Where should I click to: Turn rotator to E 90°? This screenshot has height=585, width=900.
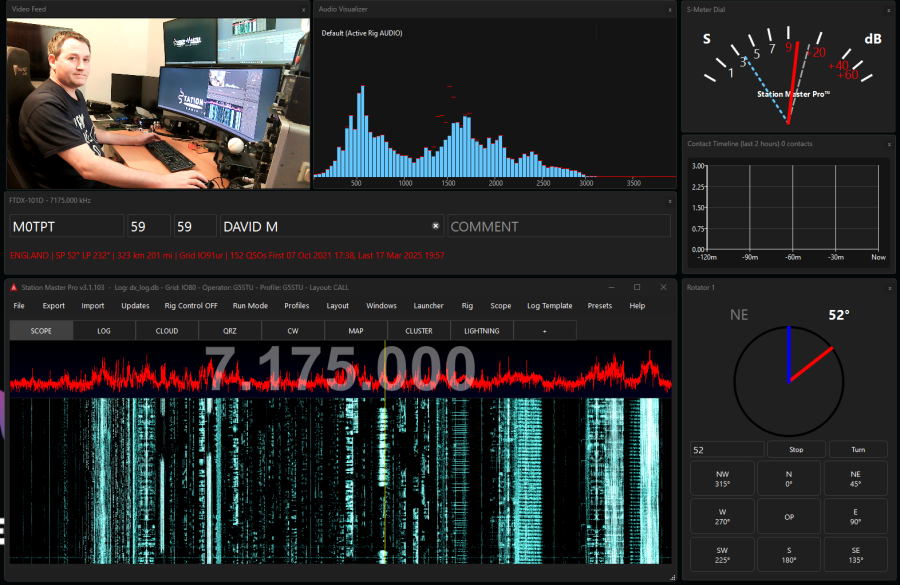[855, 517]
